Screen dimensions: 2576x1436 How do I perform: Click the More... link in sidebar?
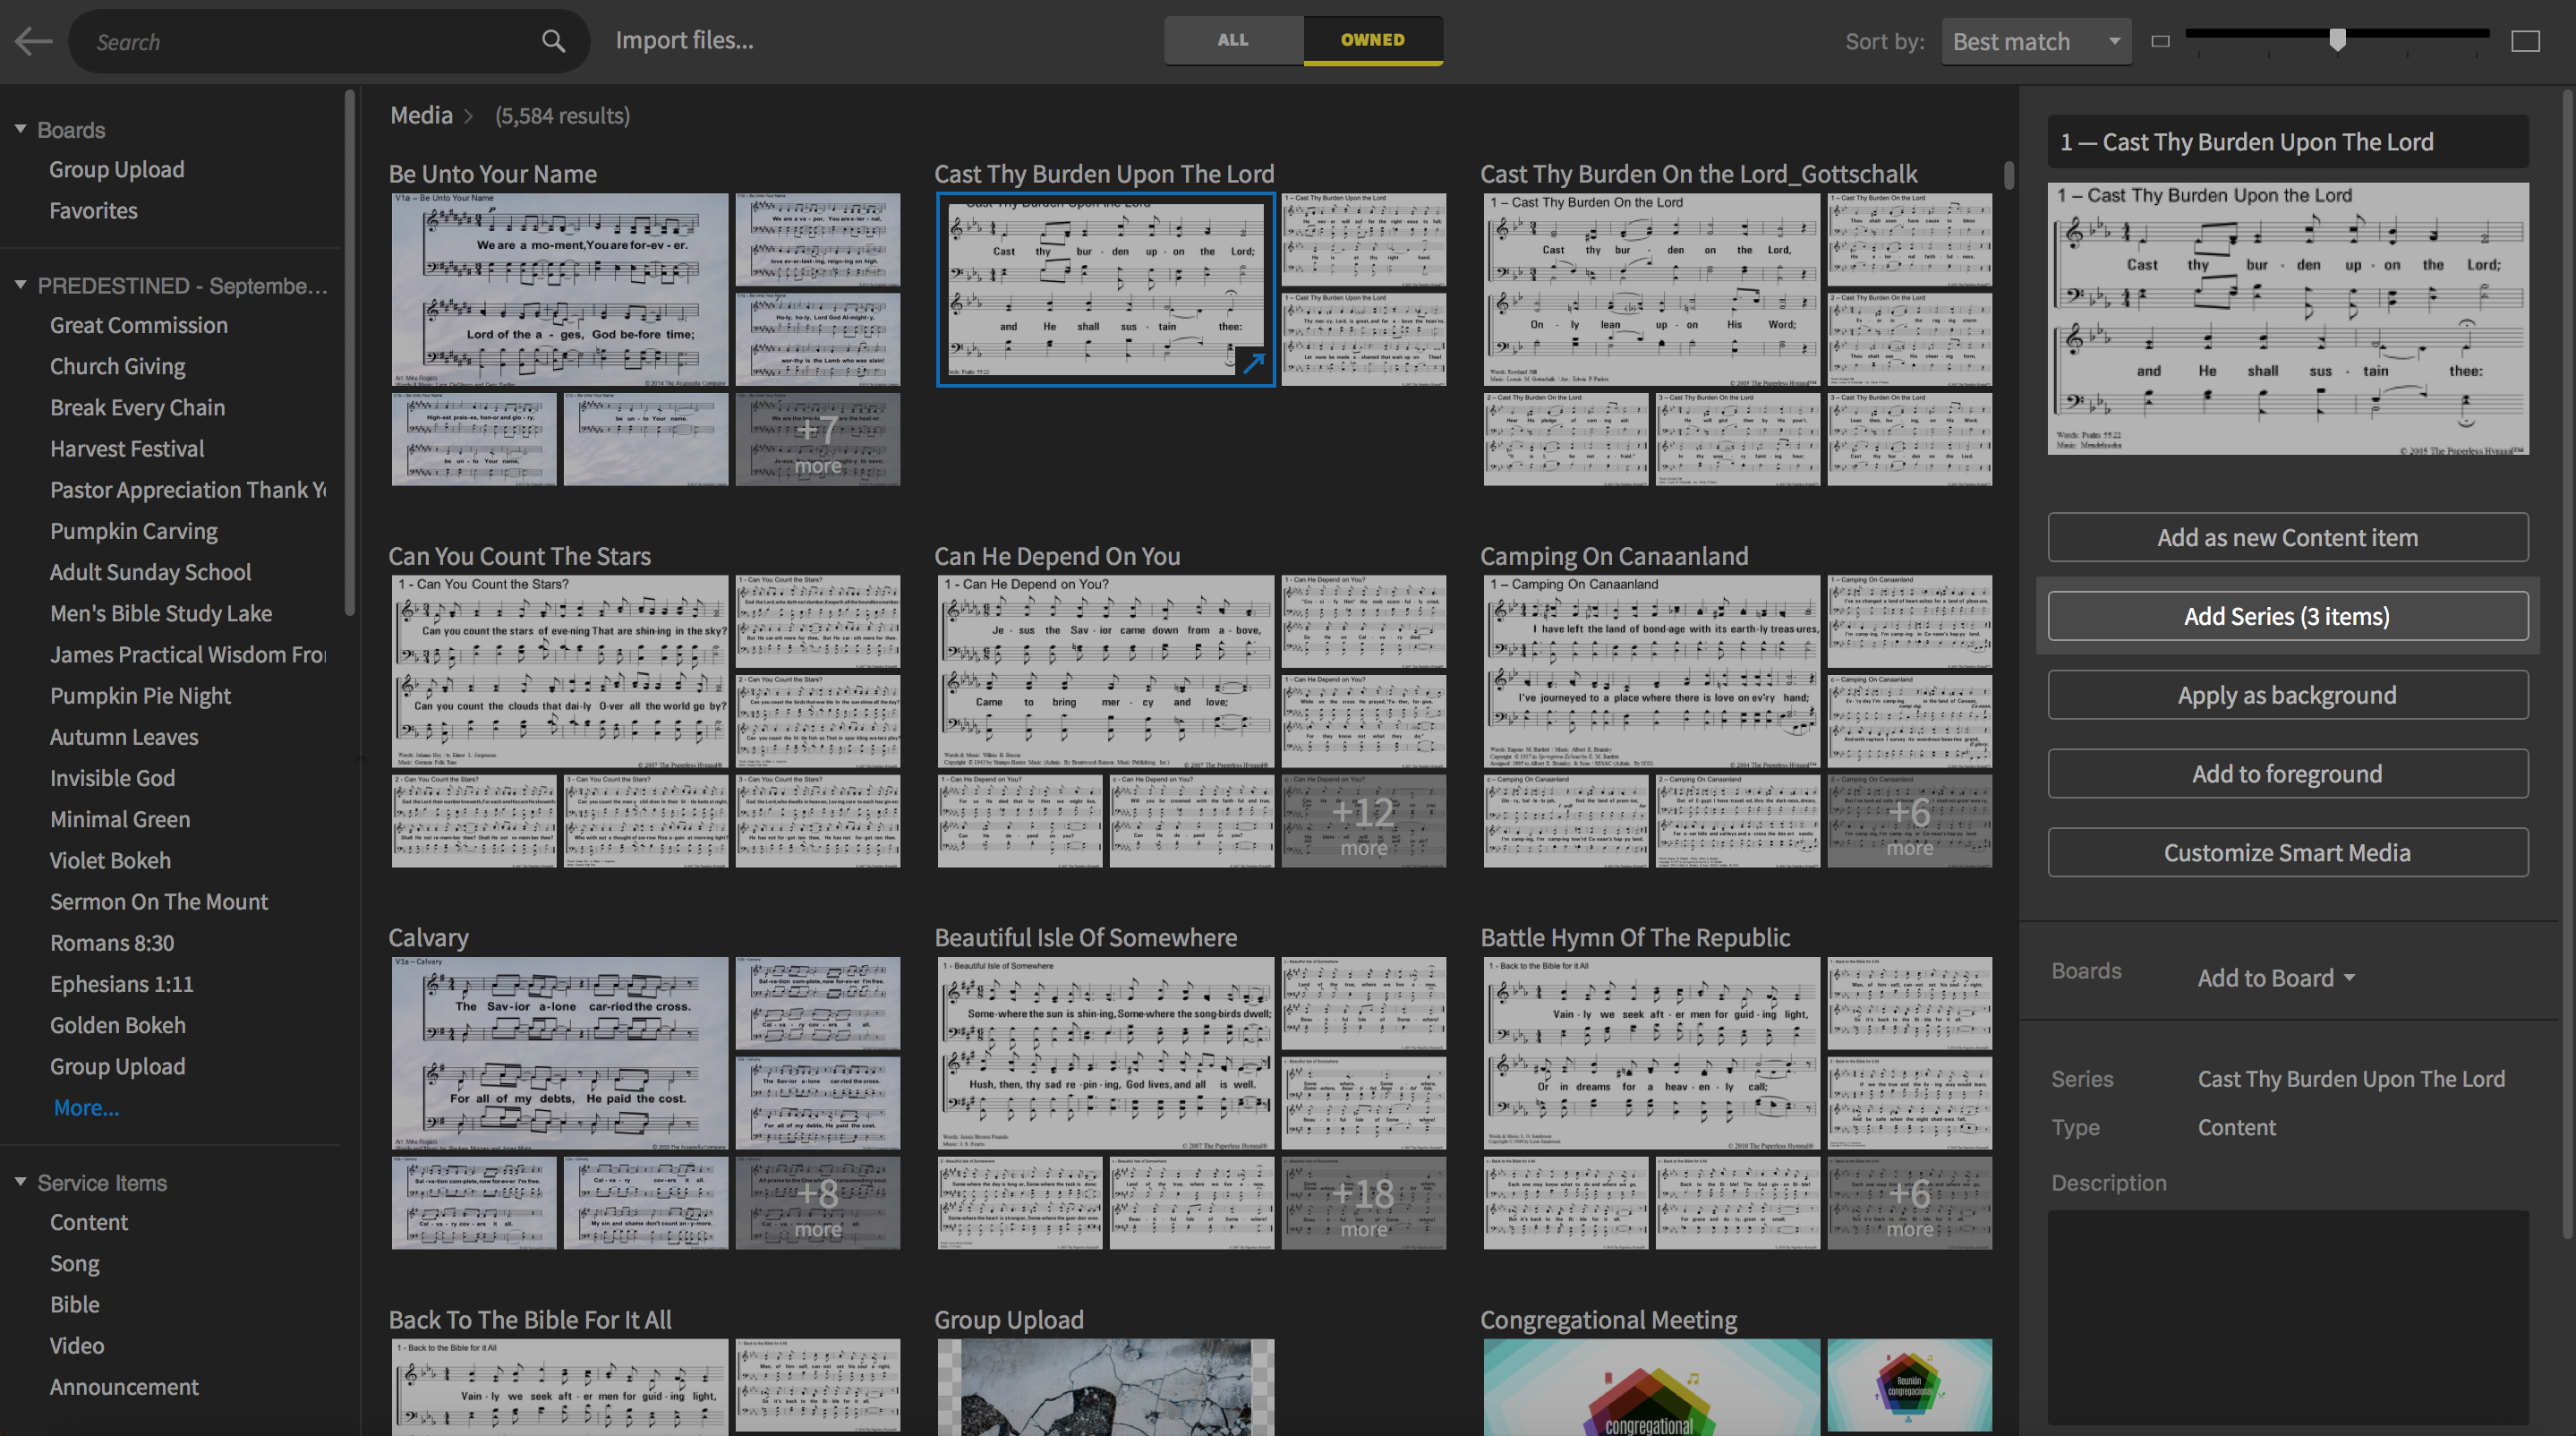click(86, 1107)
